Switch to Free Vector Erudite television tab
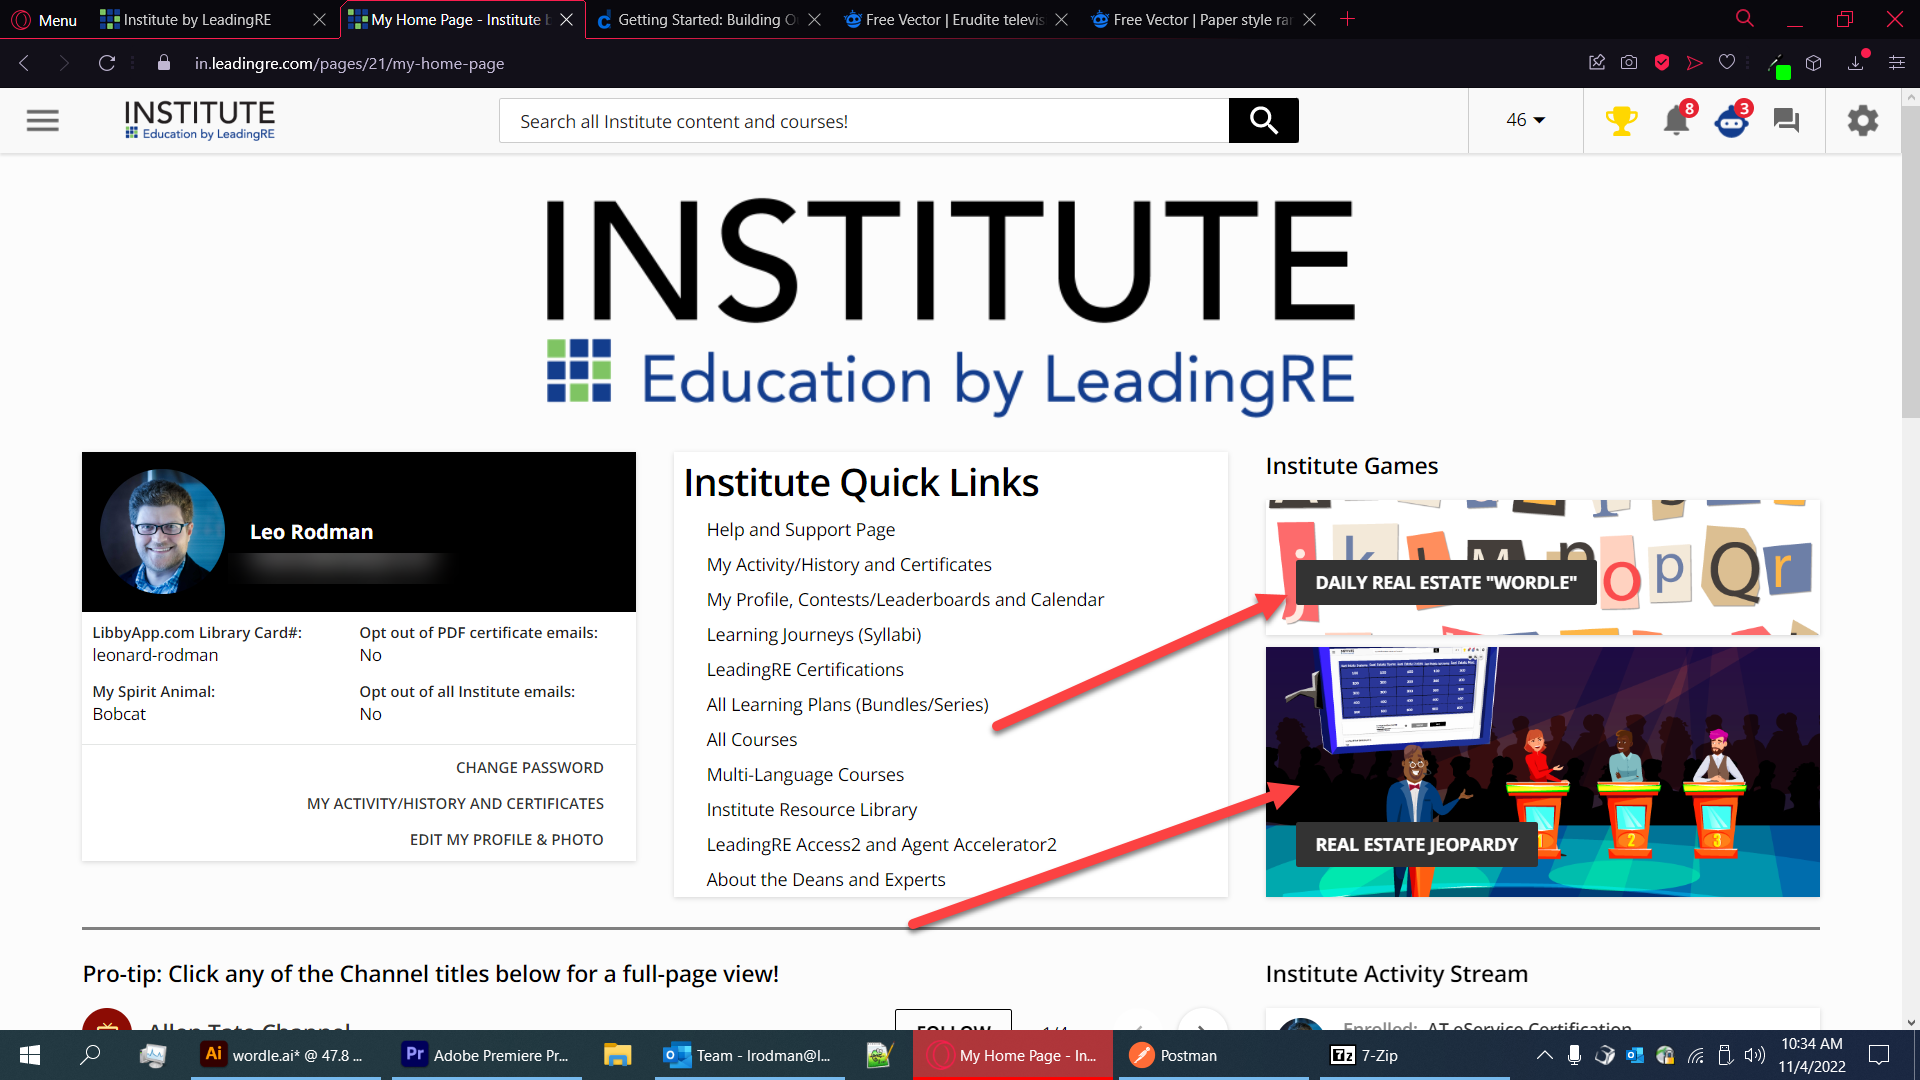The width and height of the screenshot is (1920, 1080). [955, 19]
